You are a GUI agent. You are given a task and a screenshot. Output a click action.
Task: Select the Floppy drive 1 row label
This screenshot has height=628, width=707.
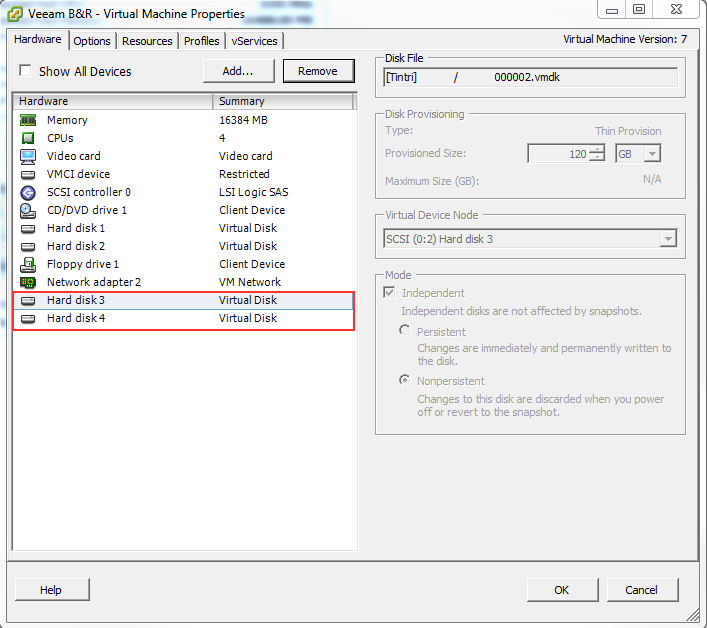click(x=83, y=264)
